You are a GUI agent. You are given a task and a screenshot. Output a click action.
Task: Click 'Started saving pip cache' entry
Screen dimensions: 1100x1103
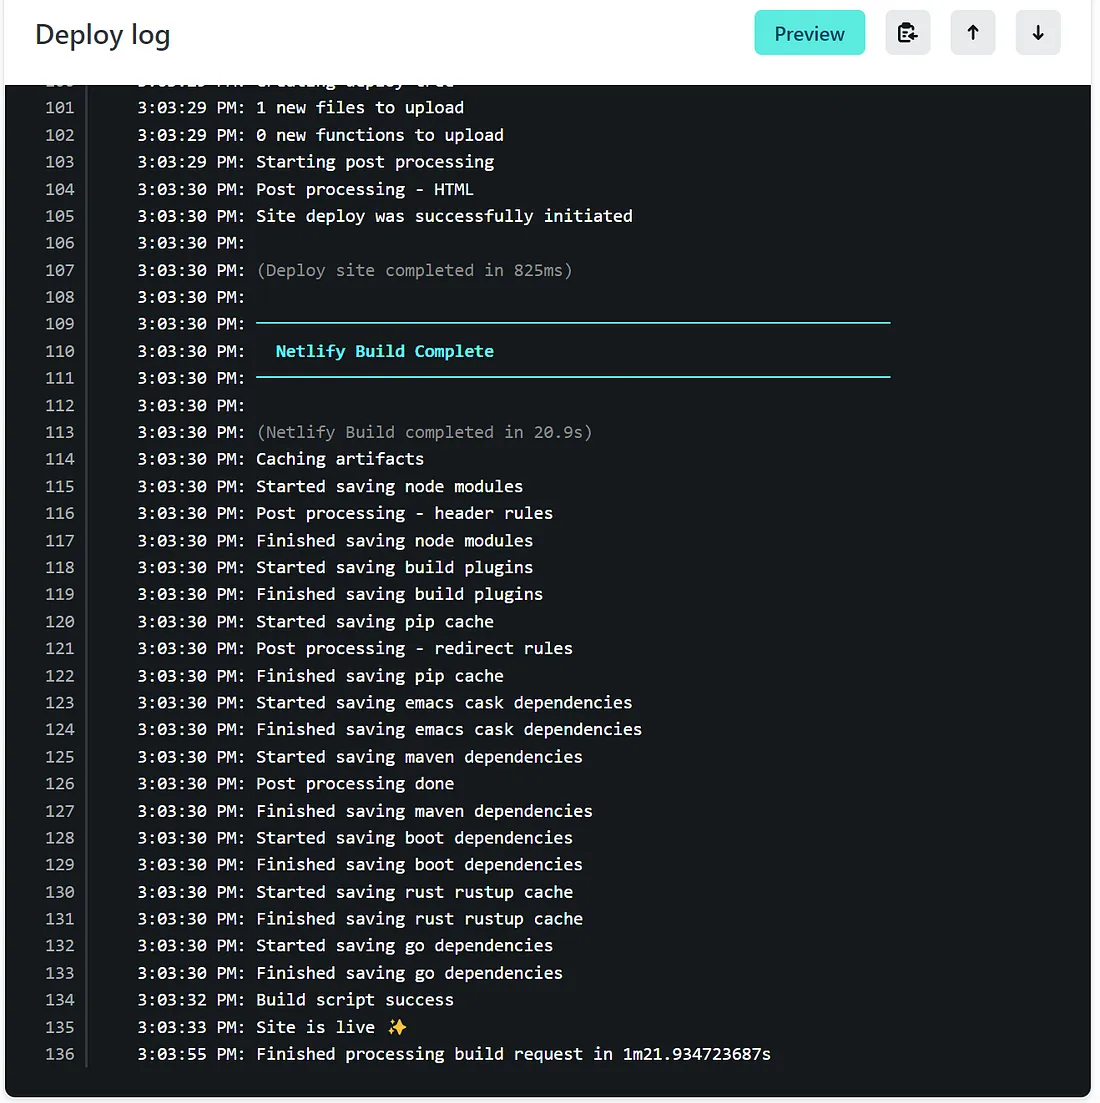(375, 621)
